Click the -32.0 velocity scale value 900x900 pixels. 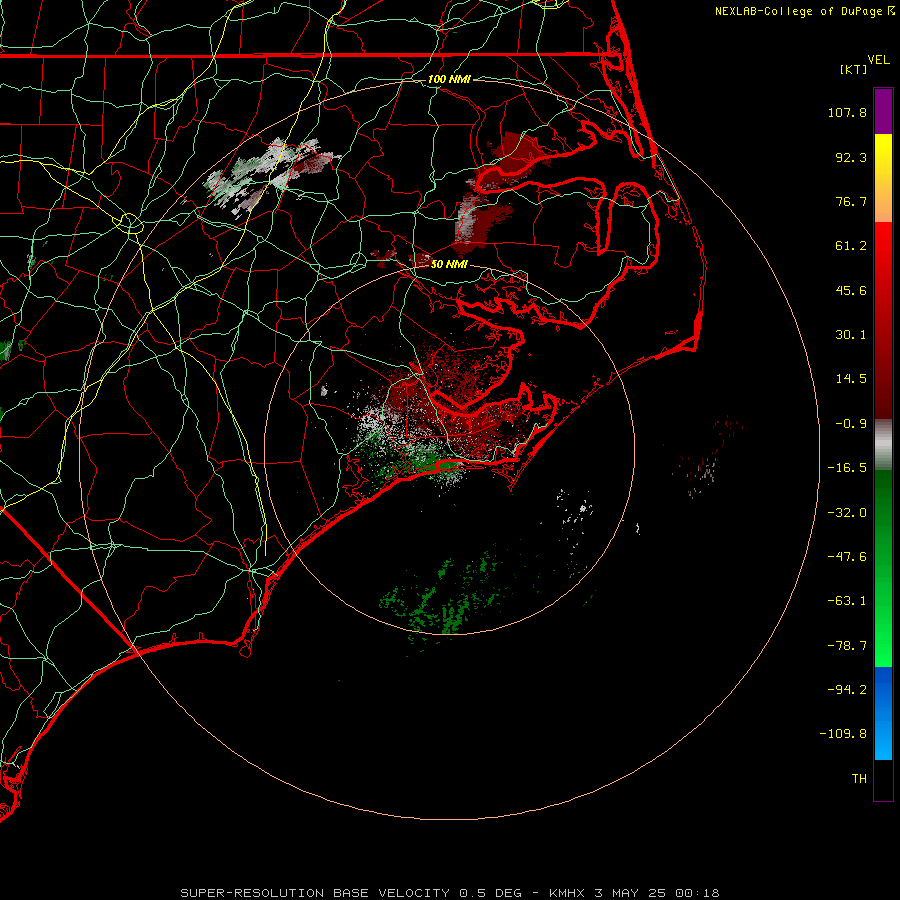847,513
